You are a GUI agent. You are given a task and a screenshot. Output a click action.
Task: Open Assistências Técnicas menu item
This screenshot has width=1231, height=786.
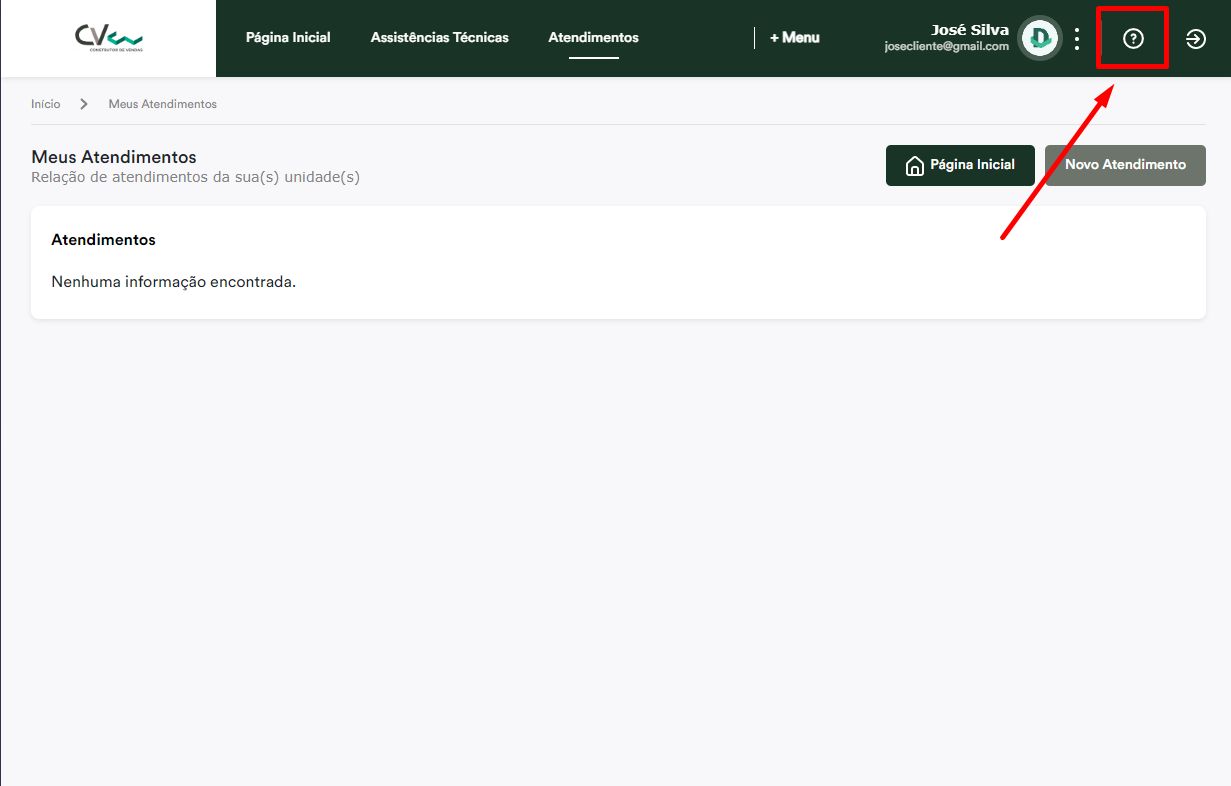pyautogui.click(x=439, y=38)
